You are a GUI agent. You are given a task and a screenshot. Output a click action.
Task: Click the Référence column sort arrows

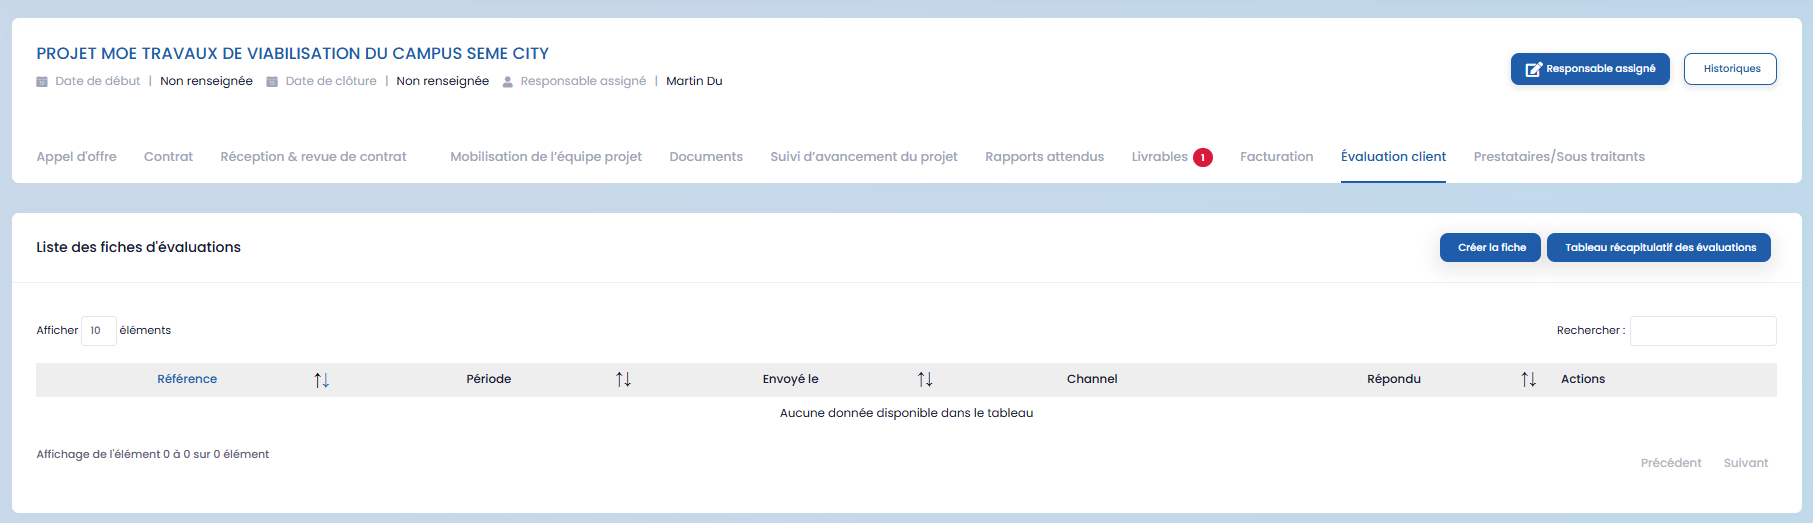pyautogui.click(x=321, y=380)
